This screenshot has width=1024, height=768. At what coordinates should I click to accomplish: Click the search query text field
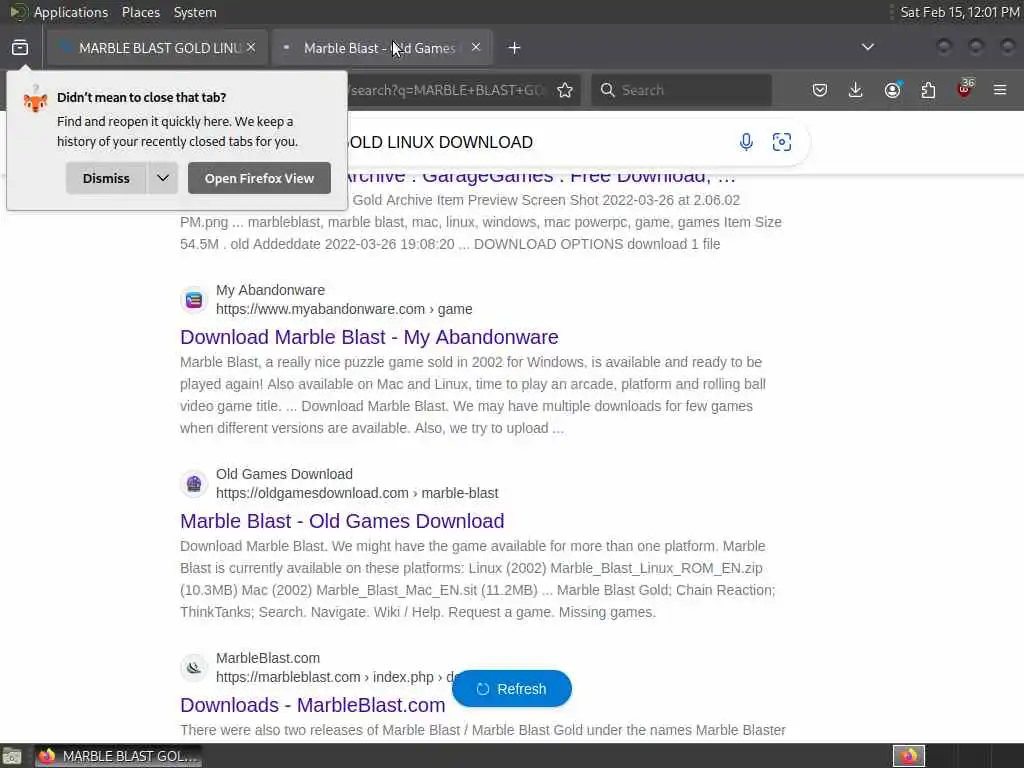point(536,142)
